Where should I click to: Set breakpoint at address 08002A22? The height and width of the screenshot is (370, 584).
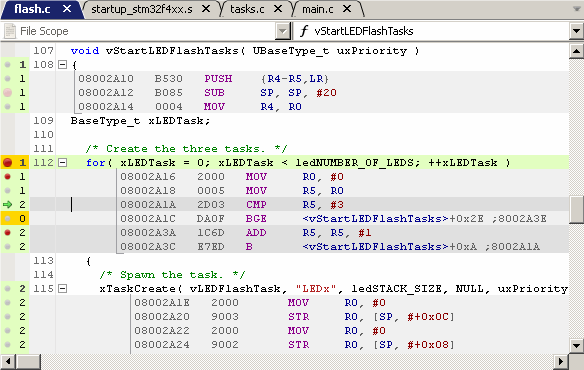coord(7,331)
